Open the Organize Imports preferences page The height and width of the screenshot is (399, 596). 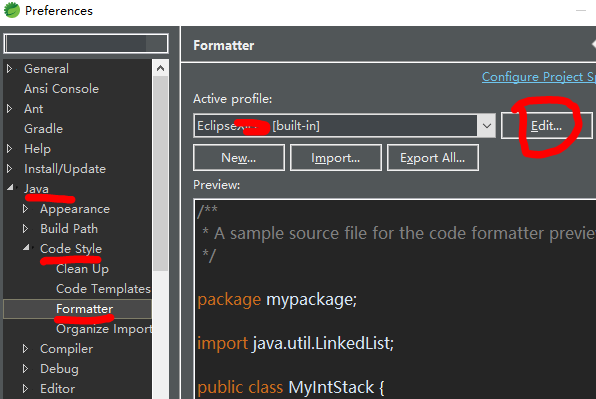coord(104,329)
